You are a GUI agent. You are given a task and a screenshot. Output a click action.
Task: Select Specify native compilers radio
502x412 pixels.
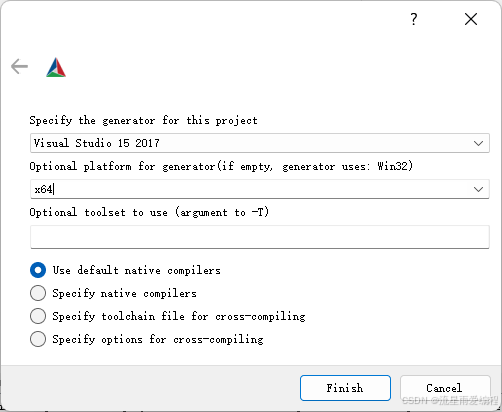coord(38,293)
